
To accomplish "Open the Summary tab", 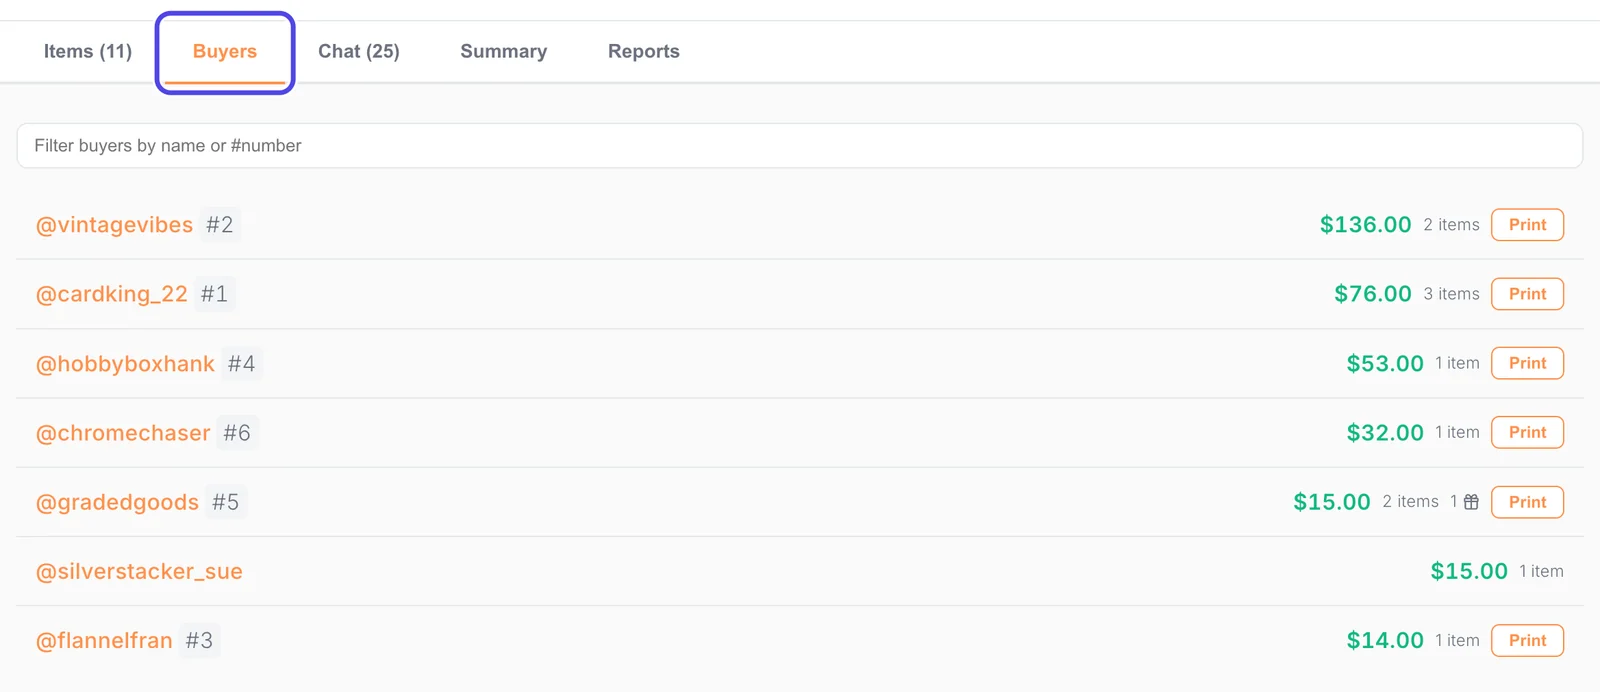I will pyautogui.click(x=504, y=51).
